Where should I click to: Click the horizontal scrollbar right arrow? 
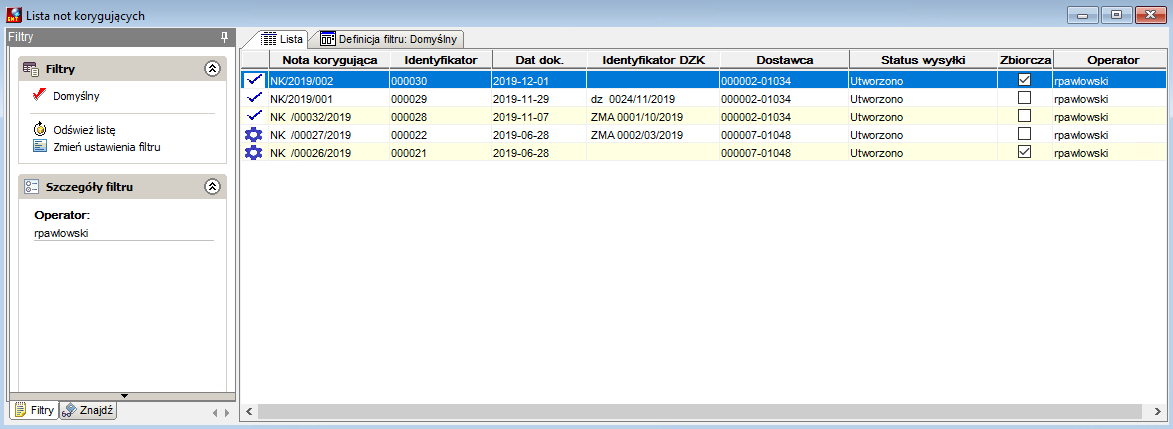tap(1158, 411)
